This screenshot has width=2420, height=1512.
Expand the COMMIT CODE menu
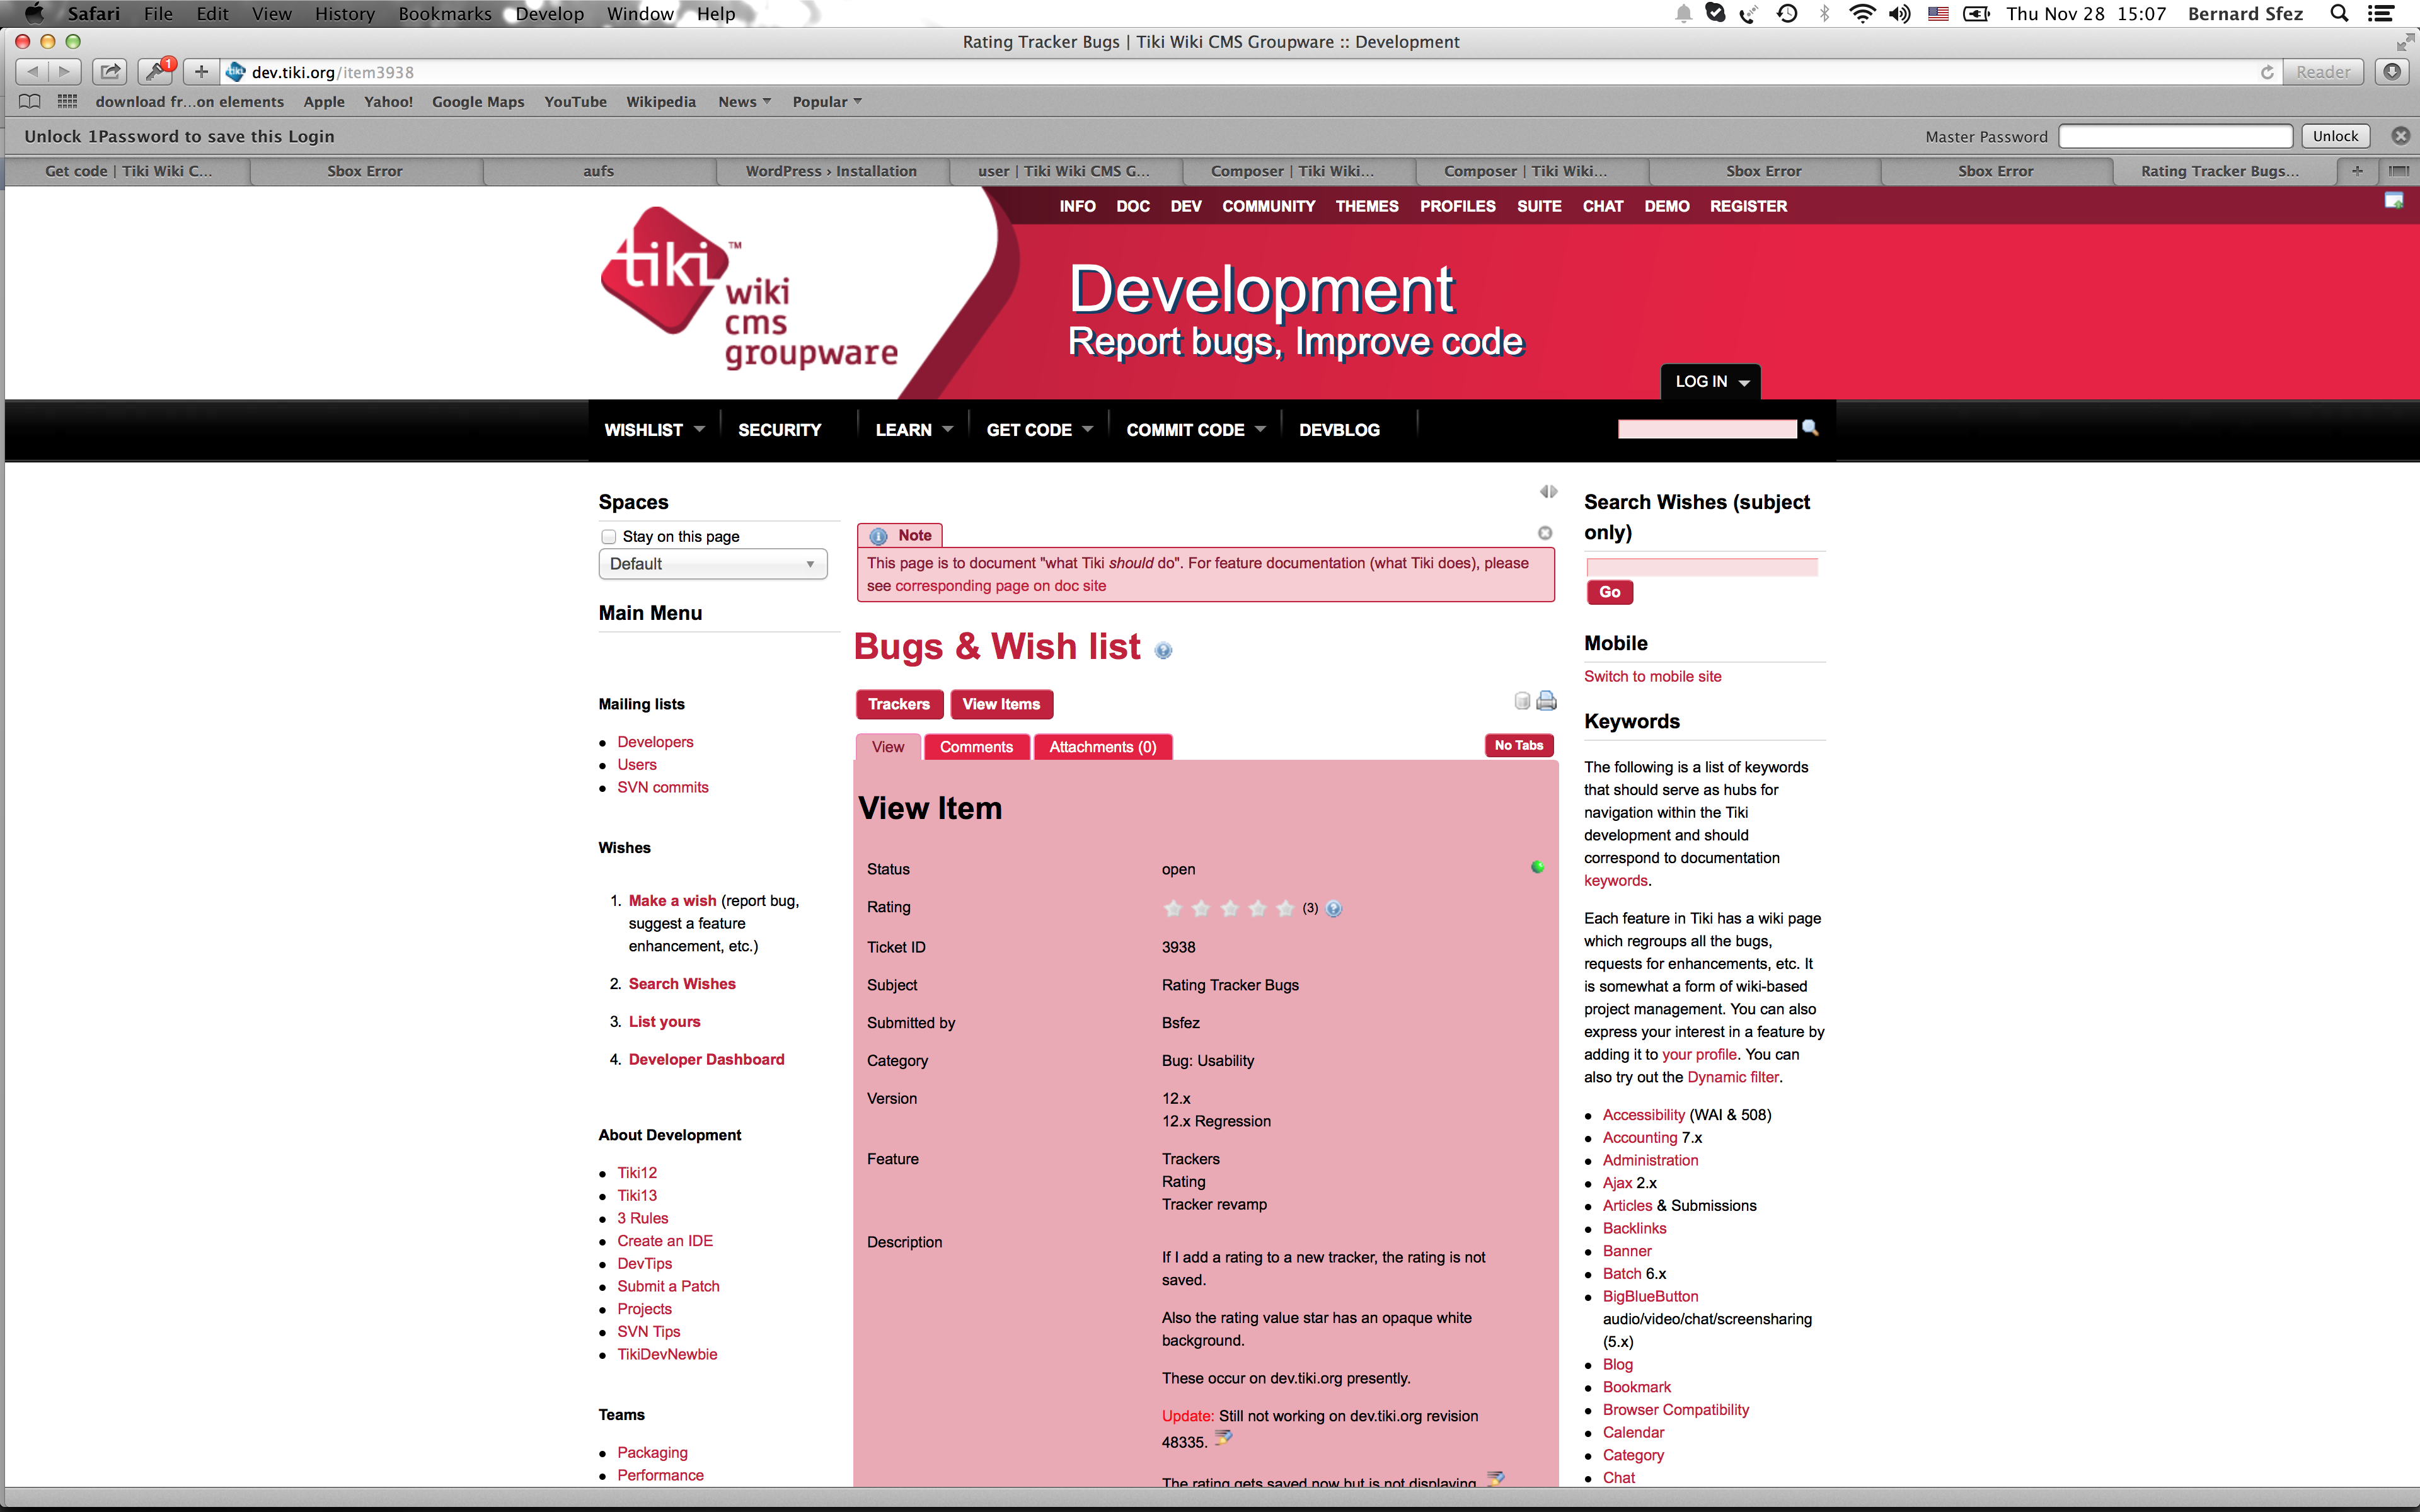click(x=1195, y=430)
